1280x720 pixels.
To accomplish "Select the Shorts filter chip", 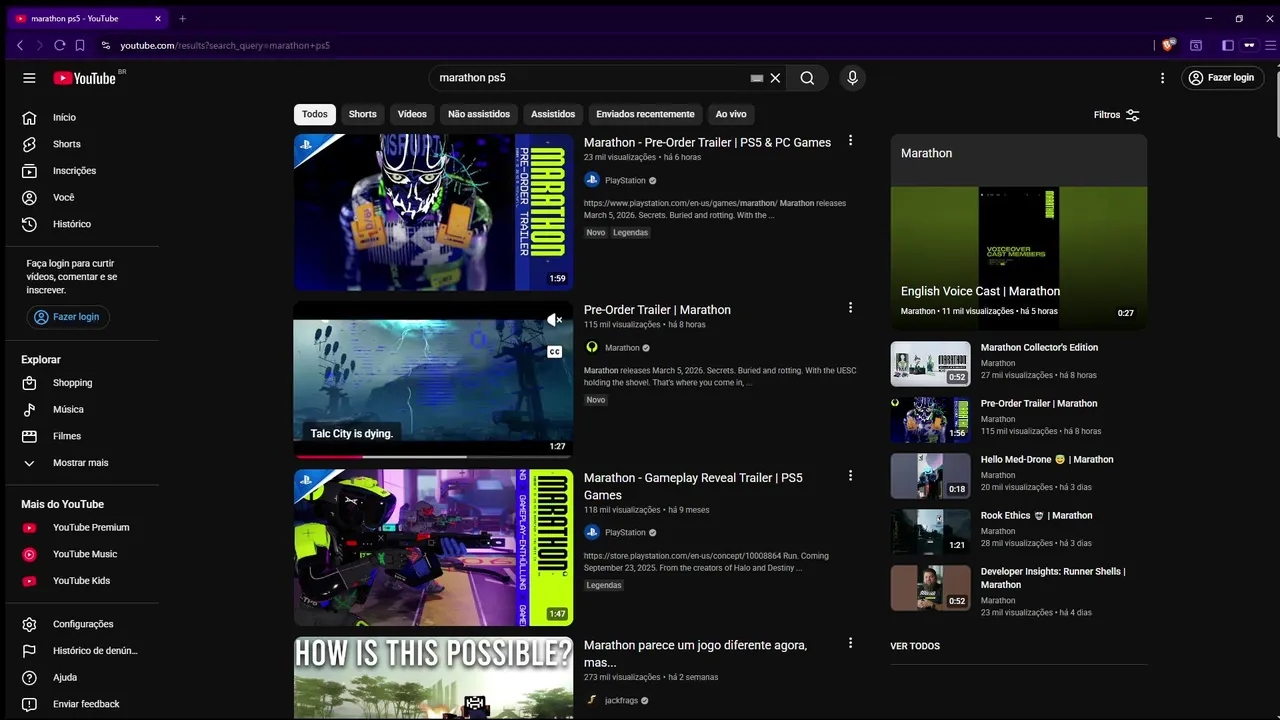I will click(363, 114).
